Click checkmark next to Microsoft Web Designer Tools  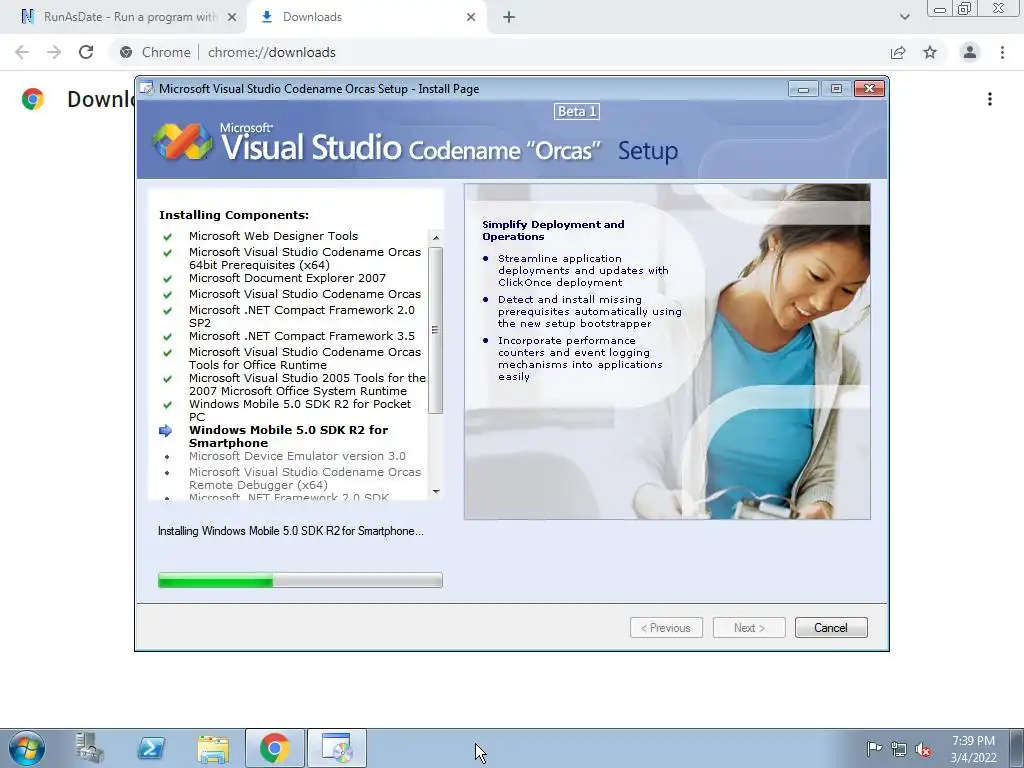click(x=168, y=236)
